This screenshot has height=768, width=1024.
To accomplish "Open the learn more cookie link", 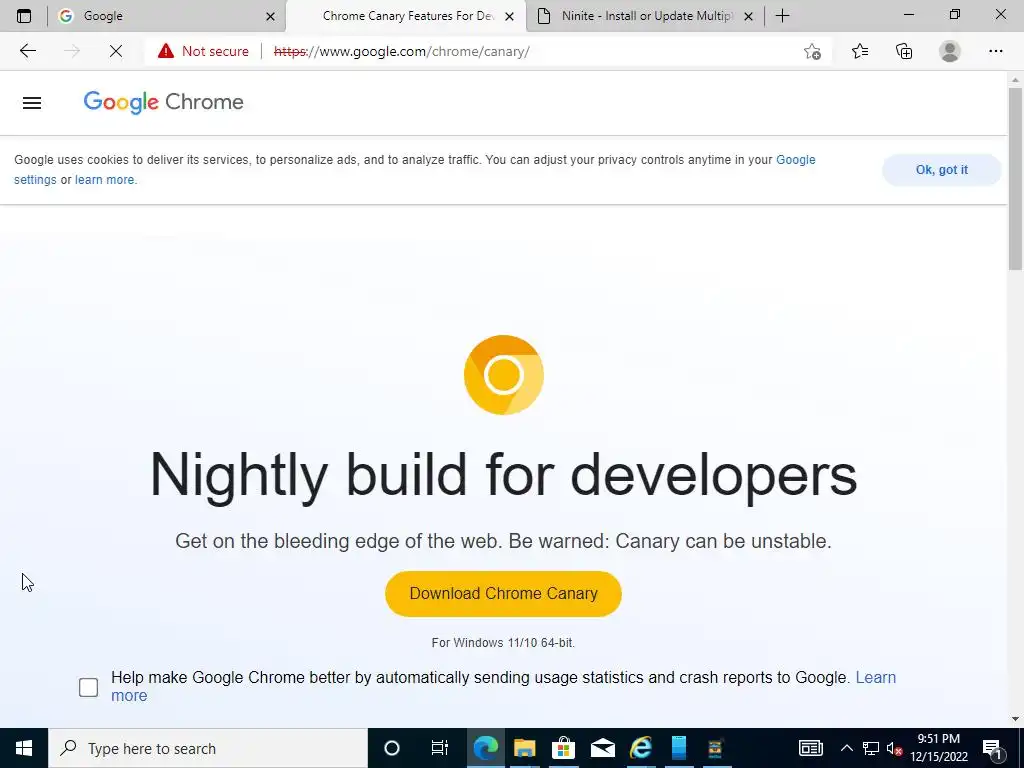I will coord(104,180).
